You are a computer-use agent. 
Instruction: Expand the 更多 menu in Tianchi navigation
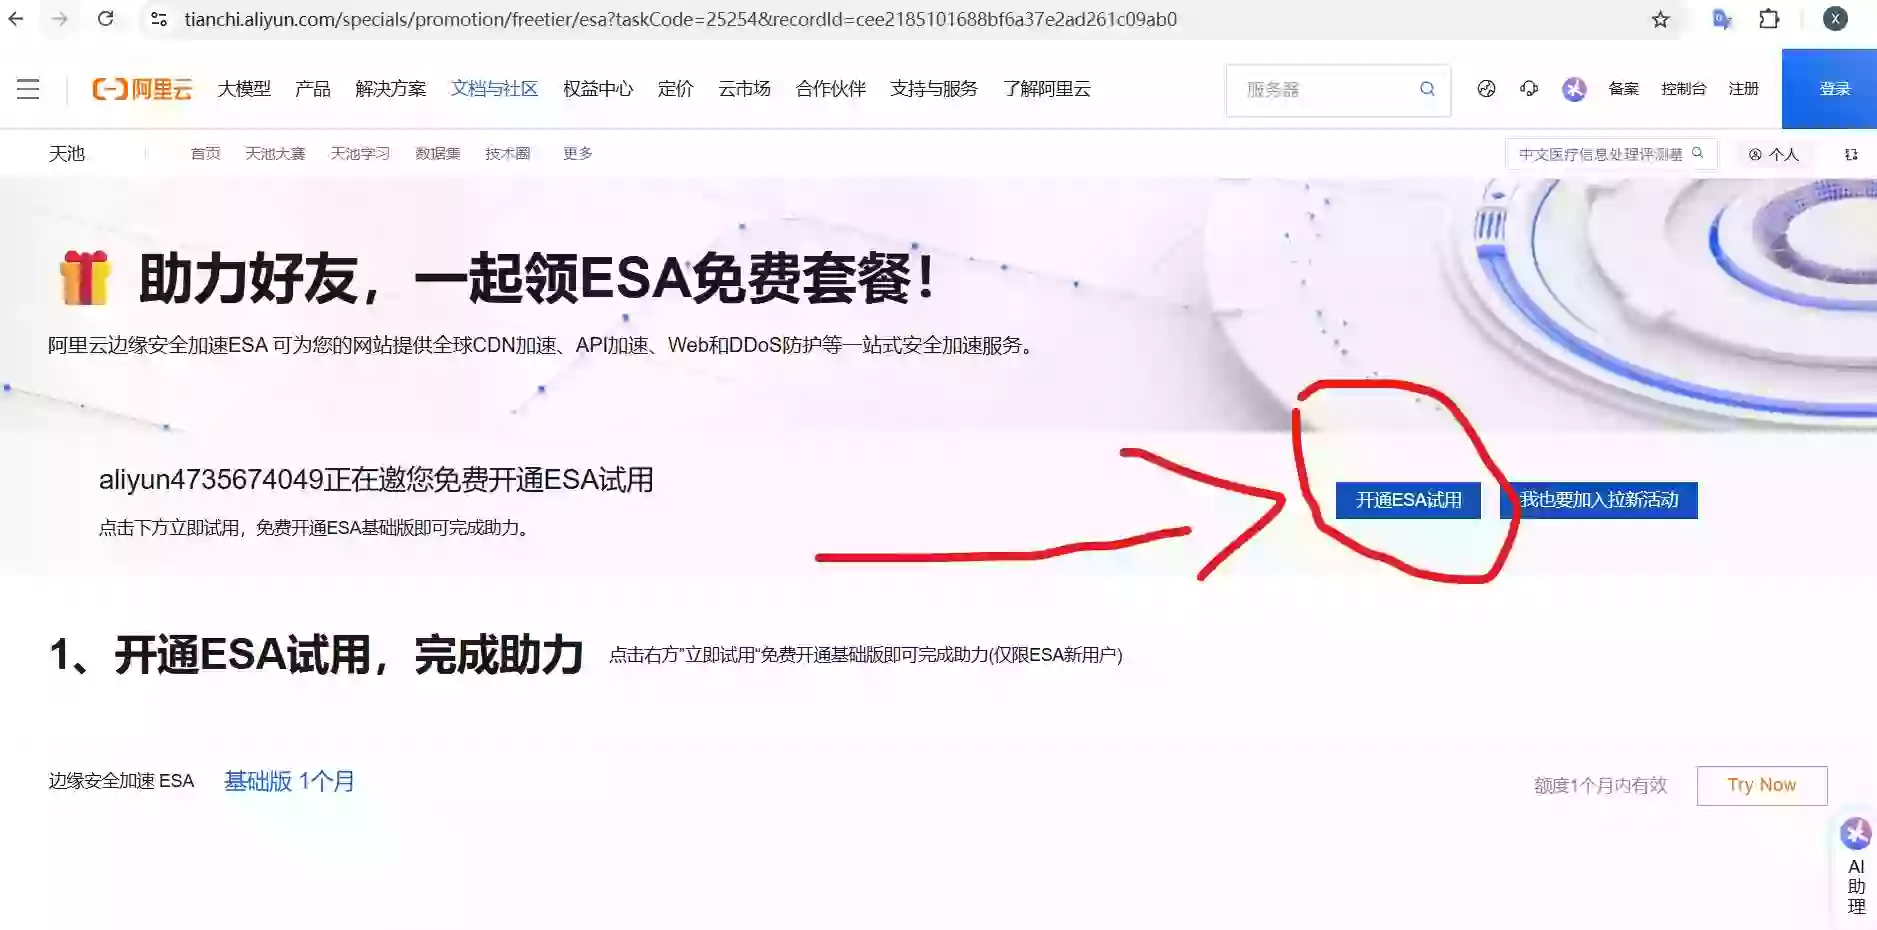576,153
